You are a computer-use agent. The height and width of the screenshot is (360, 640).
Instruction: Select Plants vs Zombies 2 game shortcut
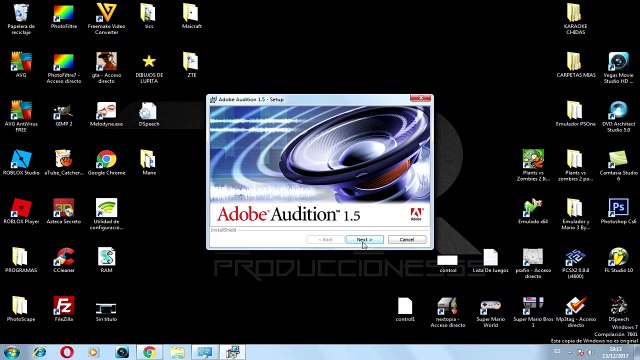pyautogui.click(x=533, y=165)
